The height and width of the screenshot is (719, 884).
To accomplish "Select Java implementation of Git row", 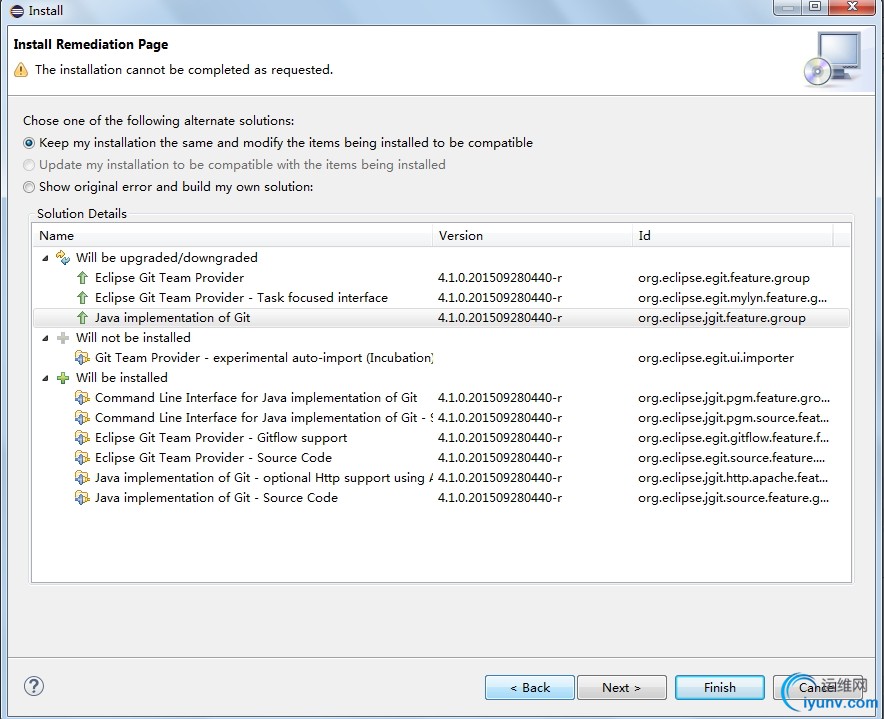I will pyautogui.click(x=441, y=317).
